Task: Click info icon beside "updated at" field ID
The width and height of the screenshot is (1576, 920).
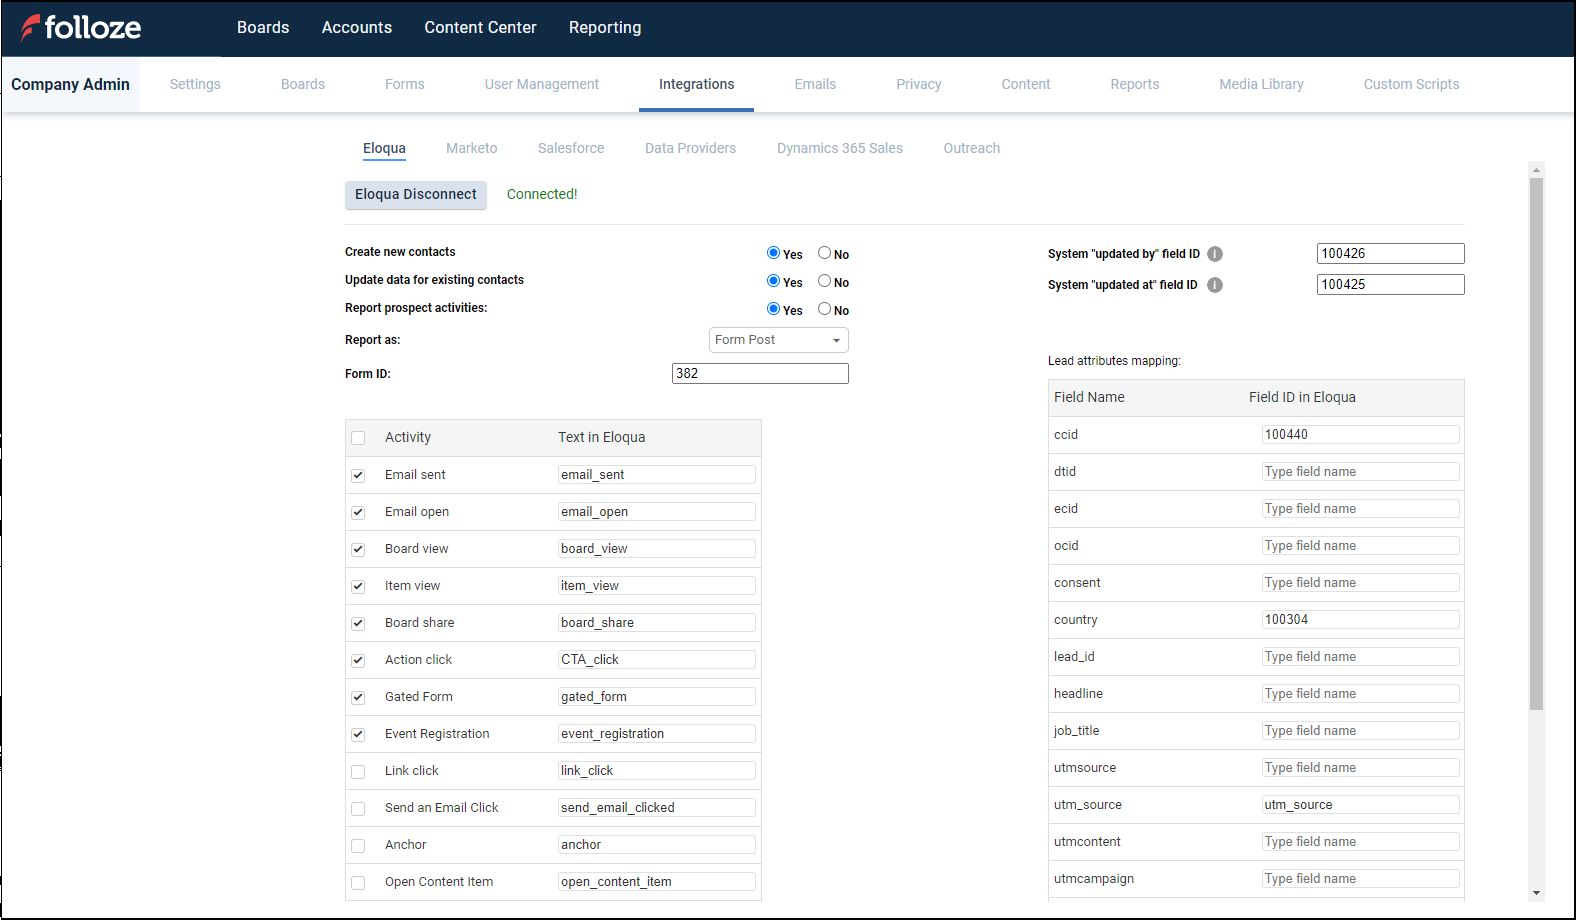Action: click(x=1215, y=285)
